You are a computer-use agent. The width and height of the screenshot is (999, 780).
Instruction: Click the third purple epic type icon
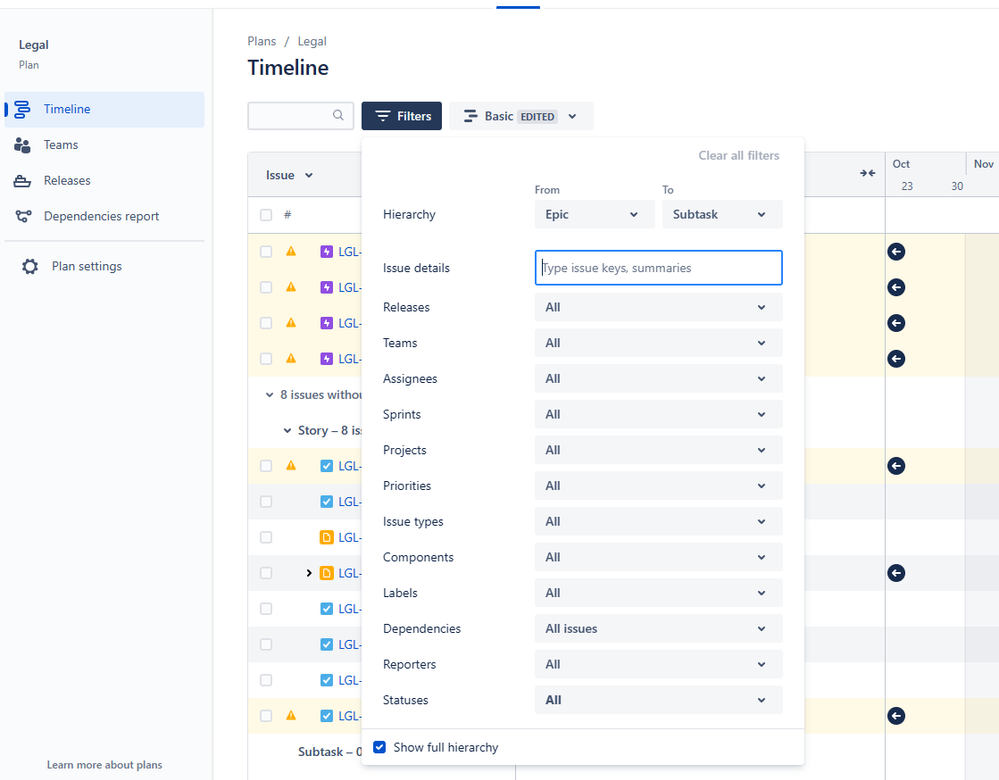point(326,323)
